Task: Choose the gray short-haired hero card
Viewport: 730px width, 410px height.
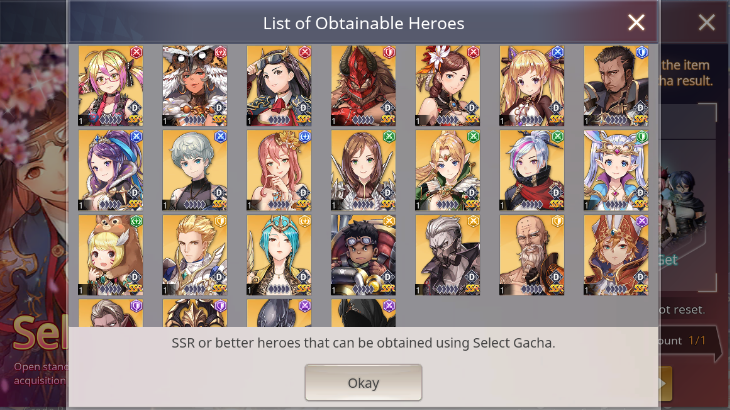Action: [x=195, y=170]
